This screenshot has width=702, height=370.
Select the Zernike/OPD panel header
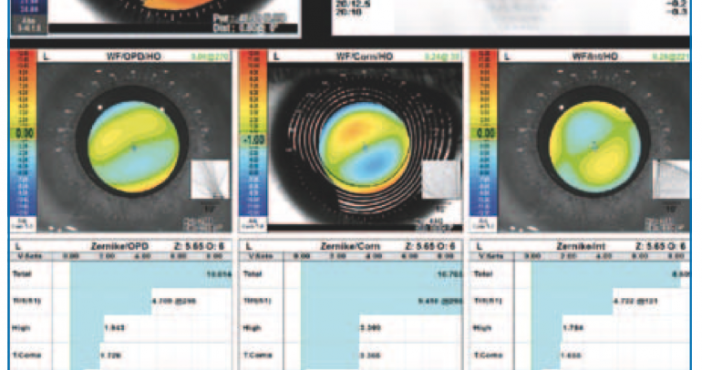tap(121, 246)
